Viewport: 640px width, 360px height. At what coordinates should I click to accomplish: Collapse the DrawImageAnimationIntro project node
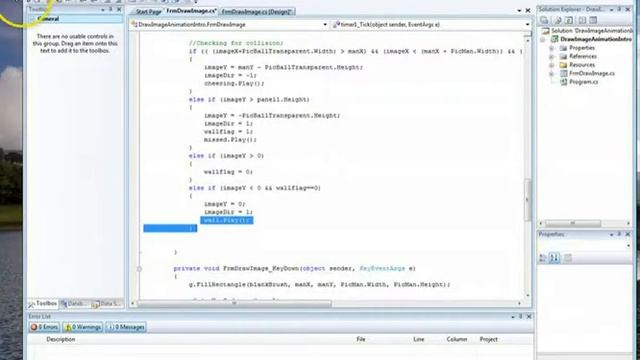(x=543, y=40)
